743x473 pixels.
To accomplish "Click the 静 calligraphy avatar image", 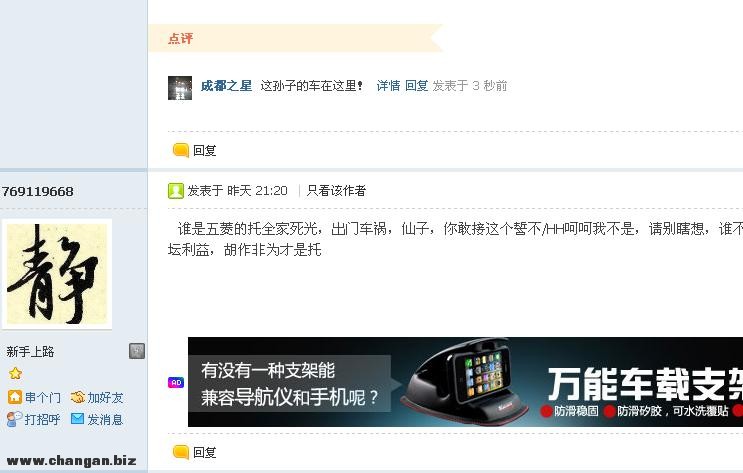I will click(x=57, y=274).
